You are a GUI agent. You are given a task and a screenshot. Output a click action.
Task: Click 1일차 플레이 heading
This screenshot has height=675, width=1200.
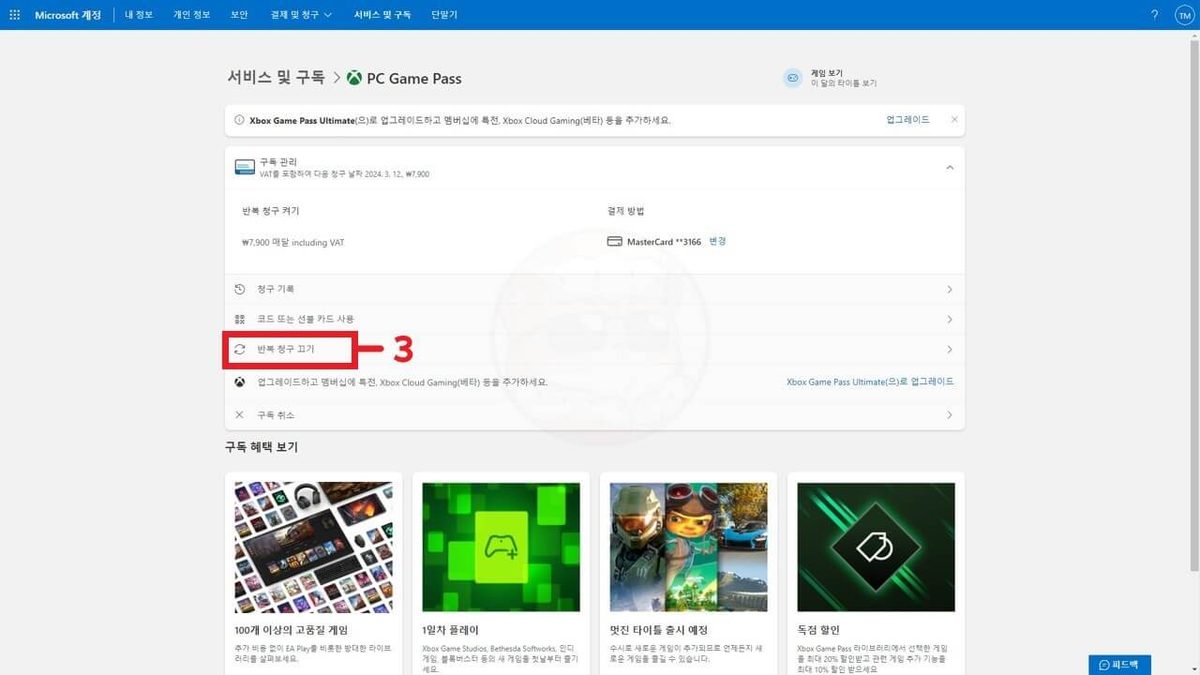[x=450, y=630]
